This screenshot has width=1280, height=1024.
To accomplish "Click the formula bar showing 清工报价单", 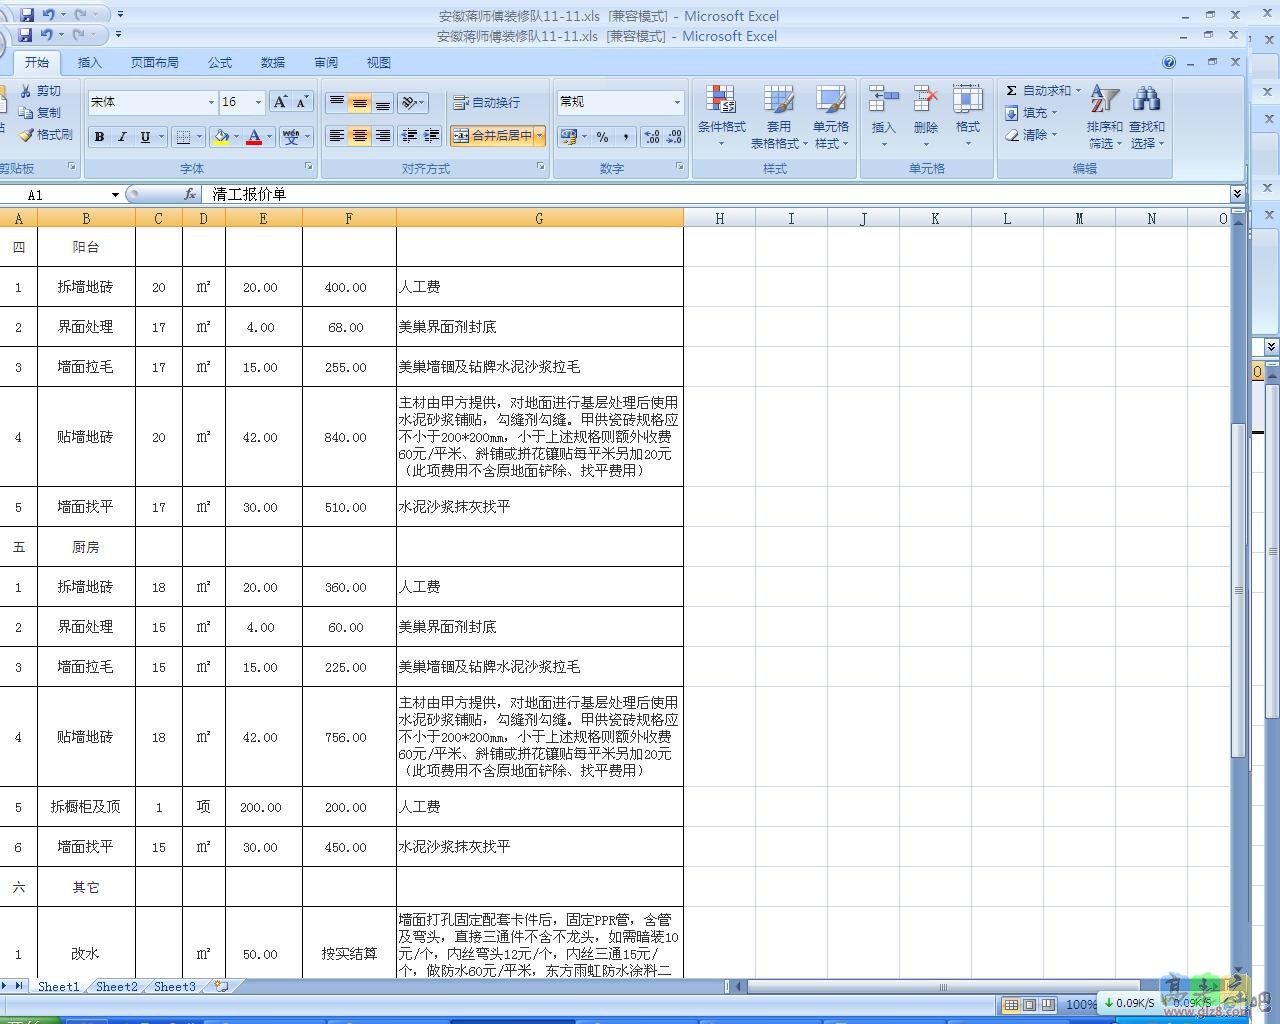I will (x=700, y=194).
